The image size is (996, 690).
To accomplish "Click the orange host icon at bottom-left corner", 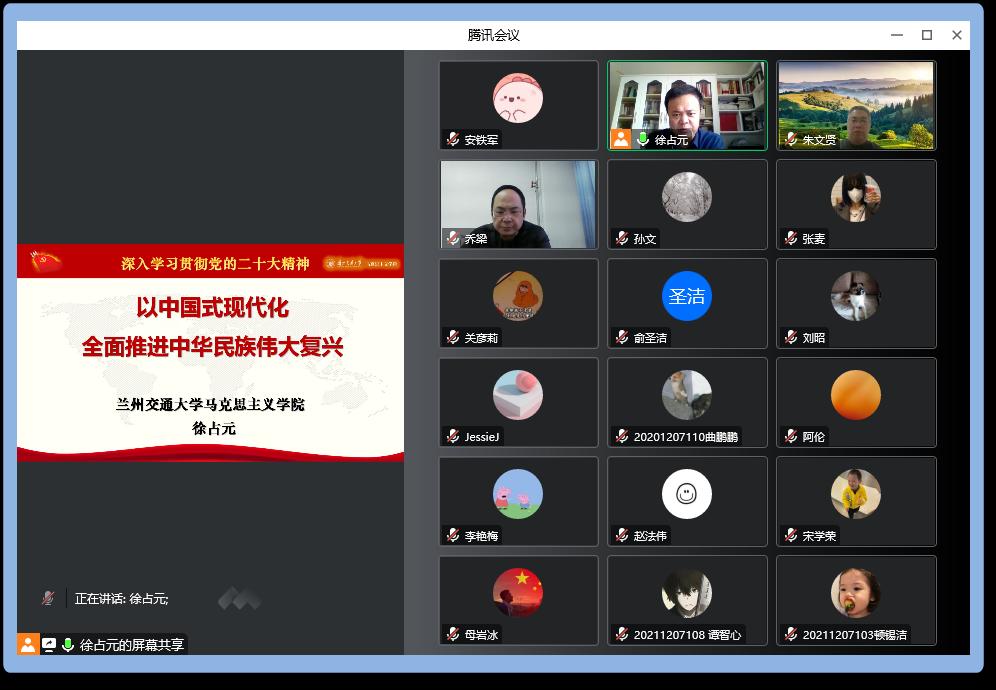I will coord(28,645).
